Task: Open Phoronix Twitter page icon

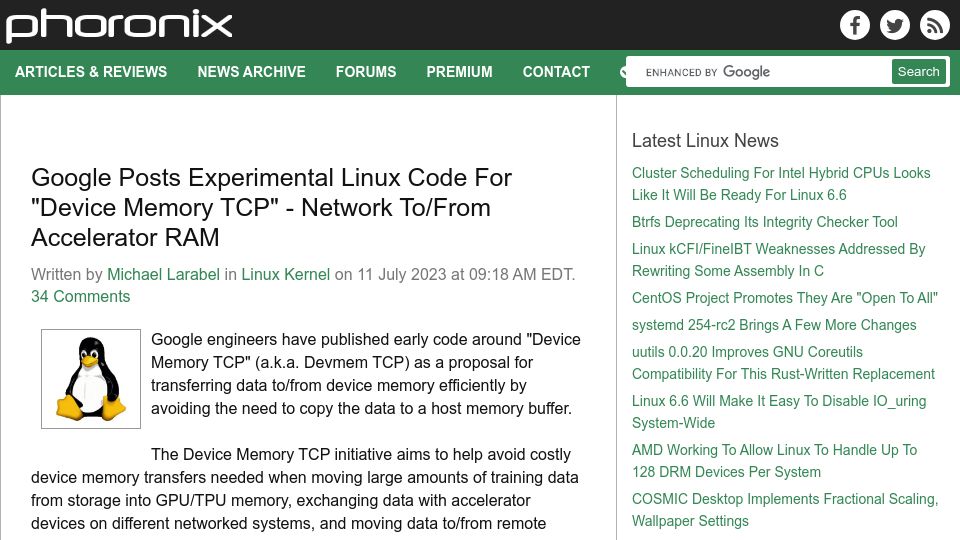Action: [x=894, y=25]
